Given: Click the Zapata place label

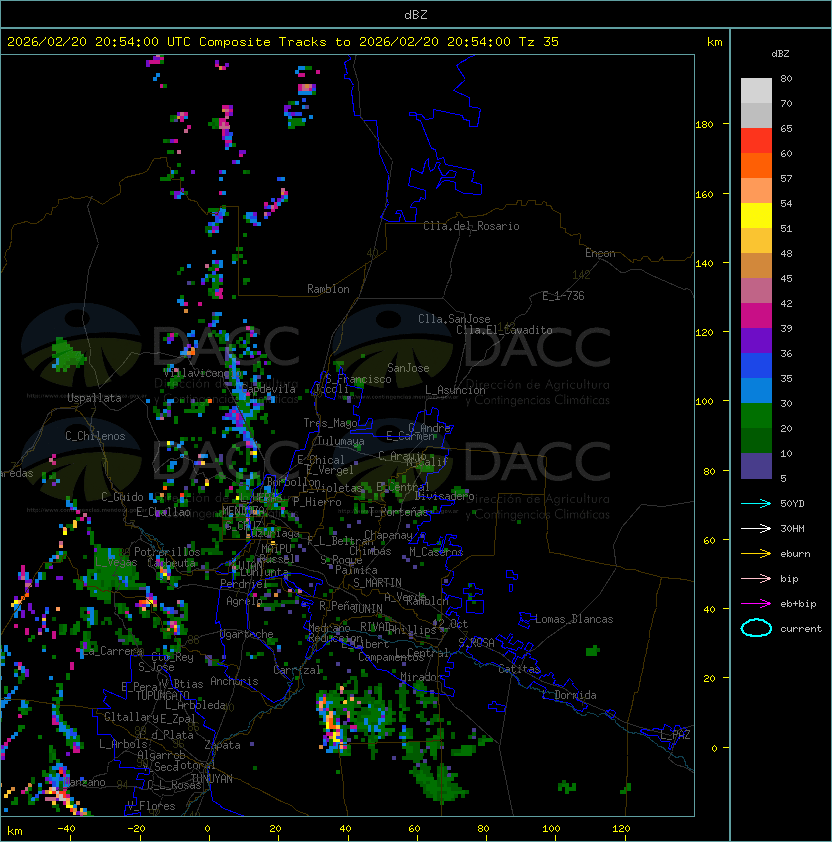Looking at the screenshot, I should click(x=222, y=745).
